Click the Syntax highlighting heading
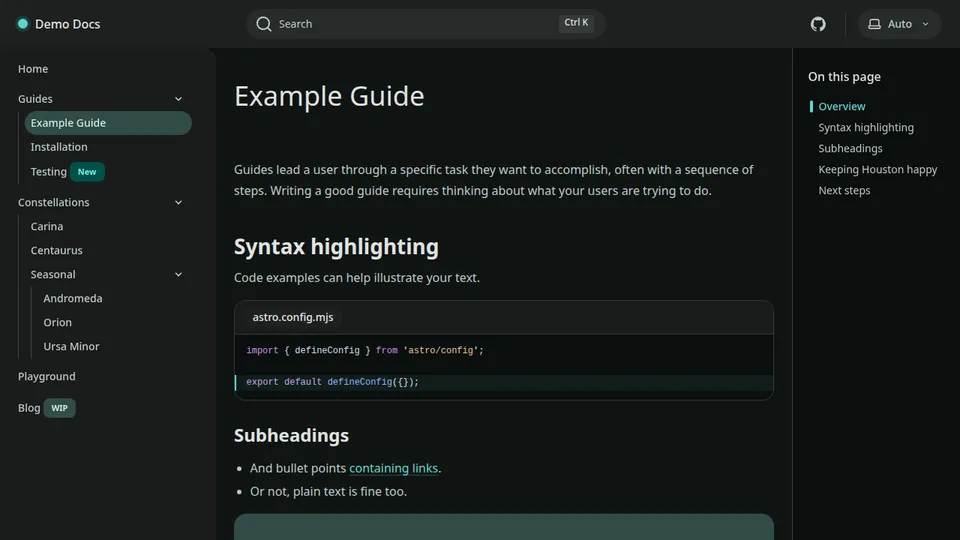 (x=336, y=247)
